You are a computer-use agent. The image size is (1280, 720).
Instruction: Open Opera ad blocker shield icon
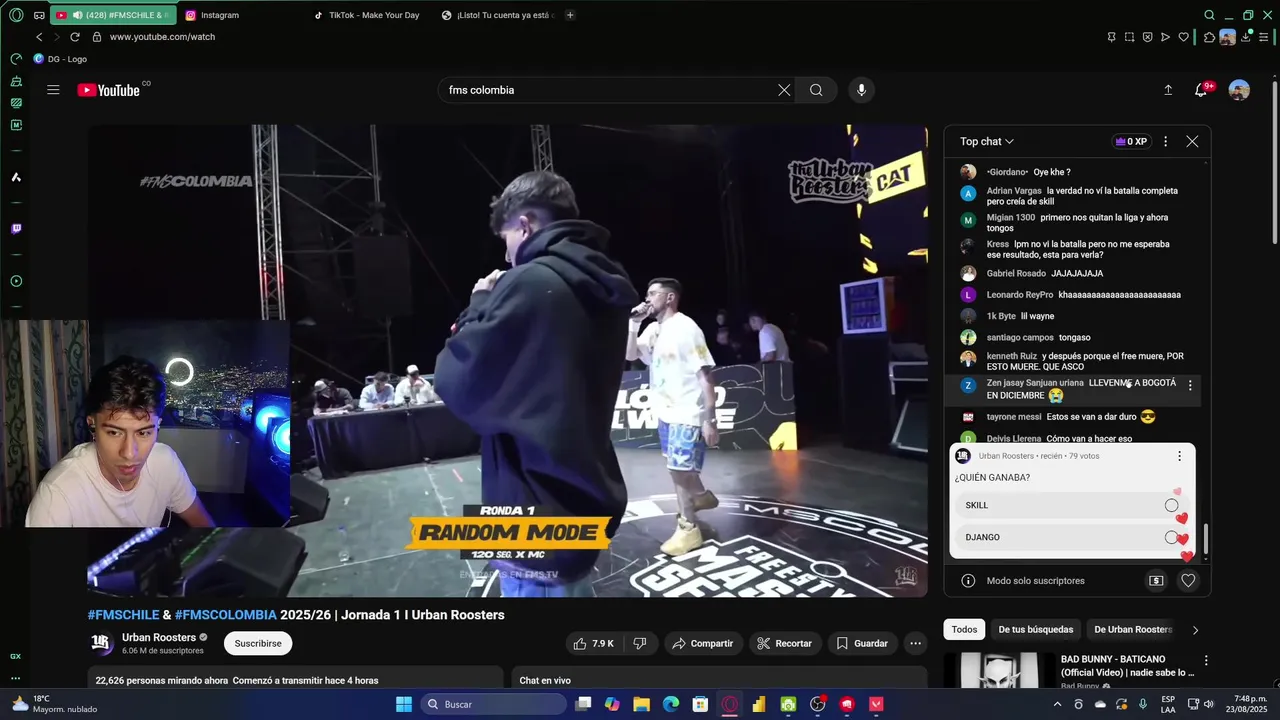(x=1147, y=37)
